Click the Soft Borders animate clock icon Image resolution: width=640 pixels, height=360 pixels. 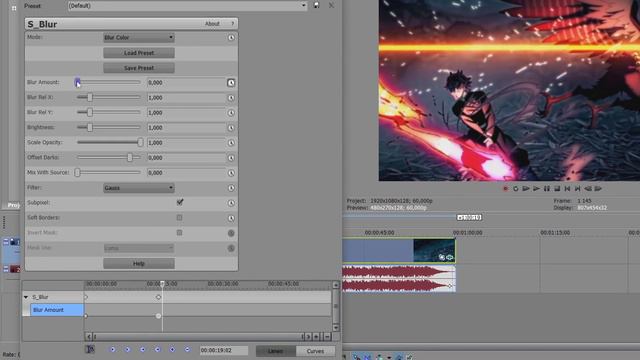click(x=231, y=218)
